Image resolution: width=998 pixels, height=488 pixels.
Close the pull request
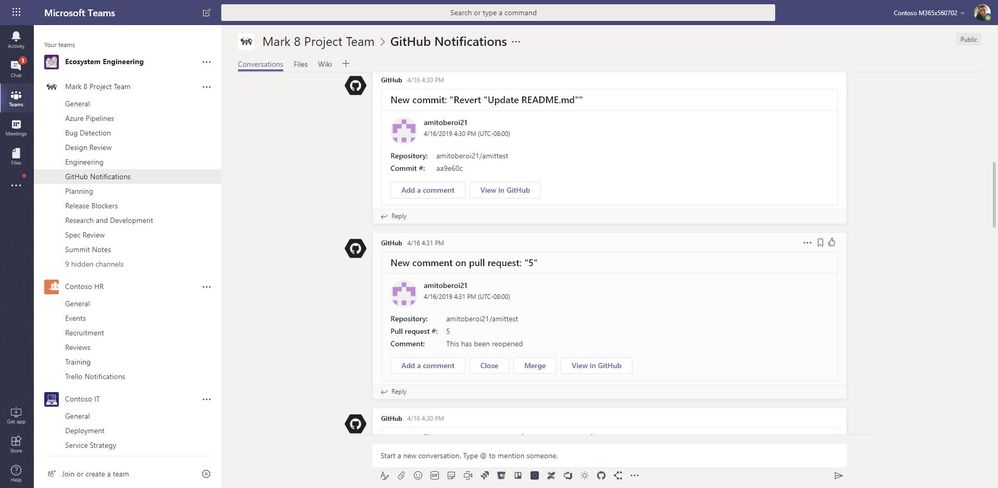[489, 365]
